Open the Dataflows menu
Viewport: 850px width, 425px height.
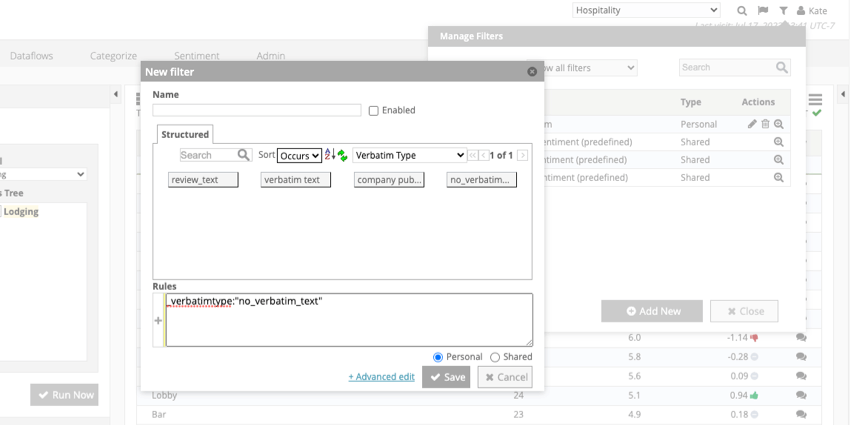click(x=31, y=56)
